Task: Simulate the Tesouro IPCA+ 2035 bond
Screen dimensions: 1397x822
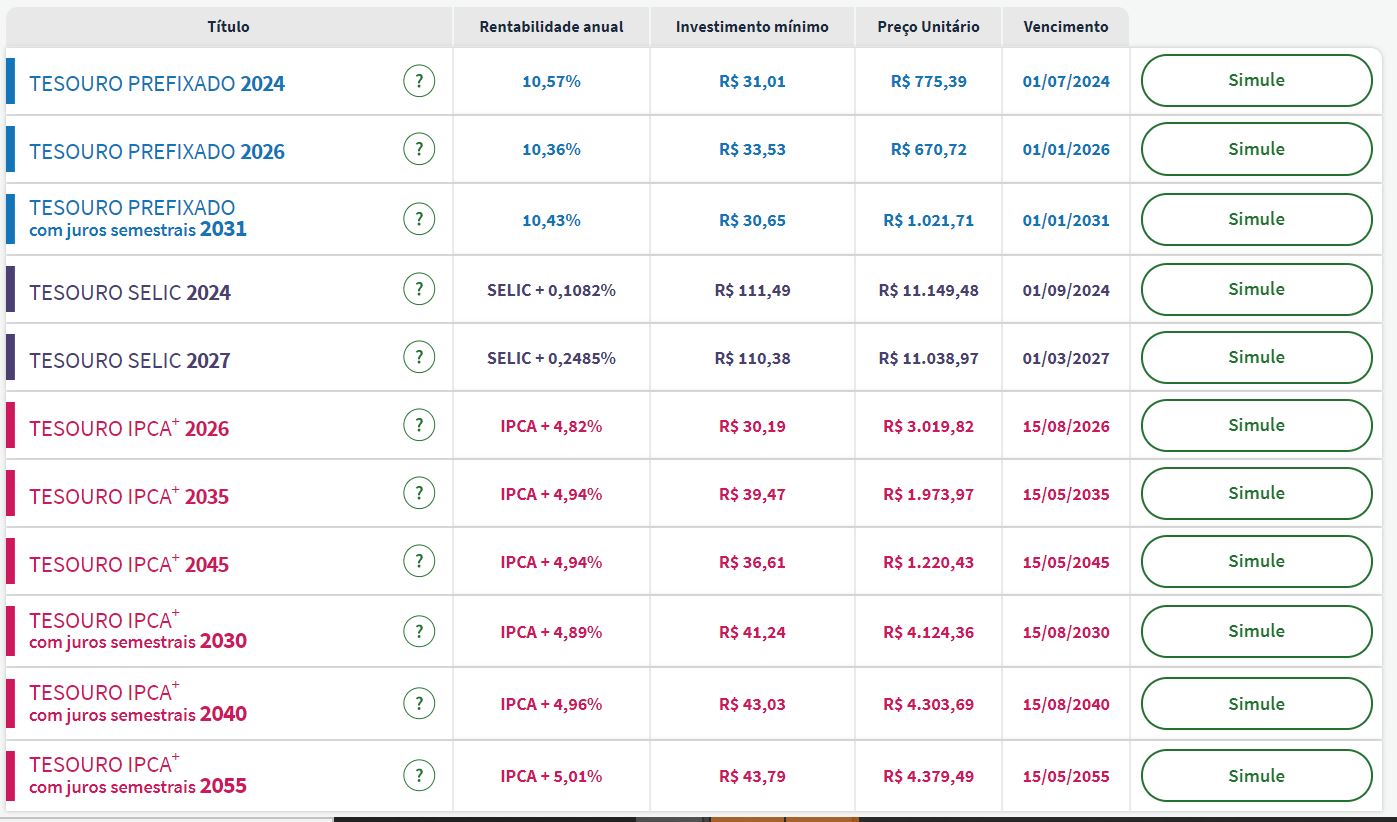Action: (x=1256, y=493)
